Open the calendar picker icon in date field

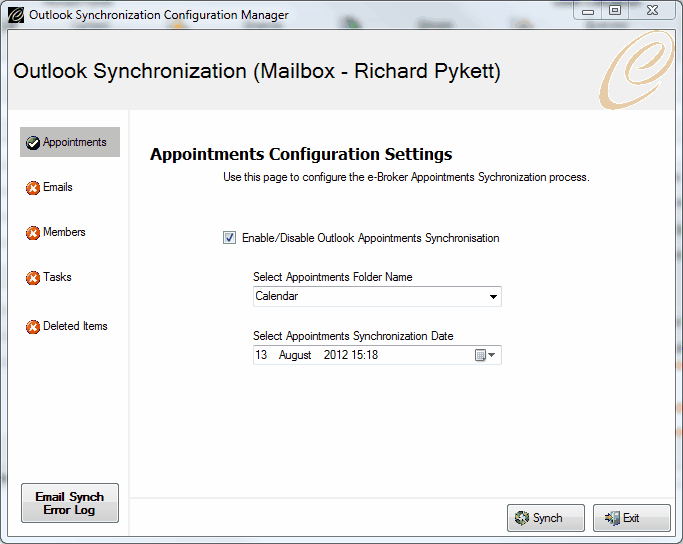(480, 355)
